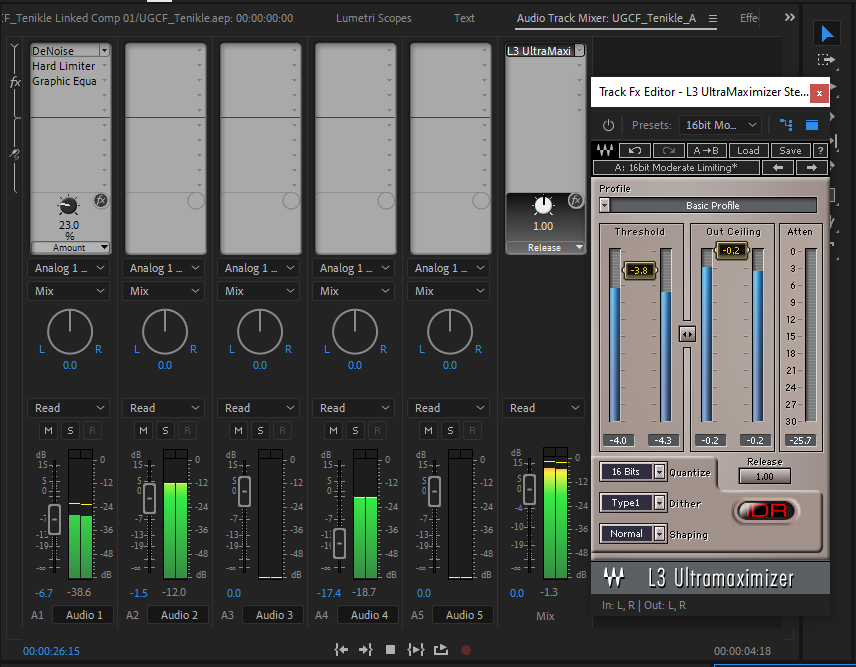Screen dimensions: 856x667
Task: Open the DeNoise effect slot dropdown arrow
Action: point(104,51)
